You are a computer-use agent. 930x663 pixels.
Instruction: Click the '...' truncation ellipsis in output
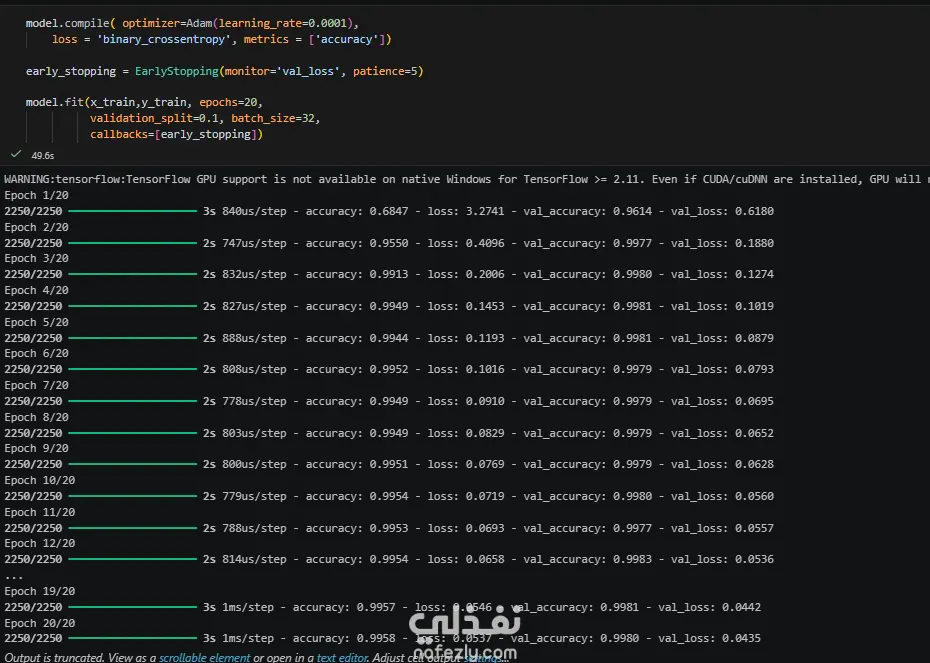13,576
